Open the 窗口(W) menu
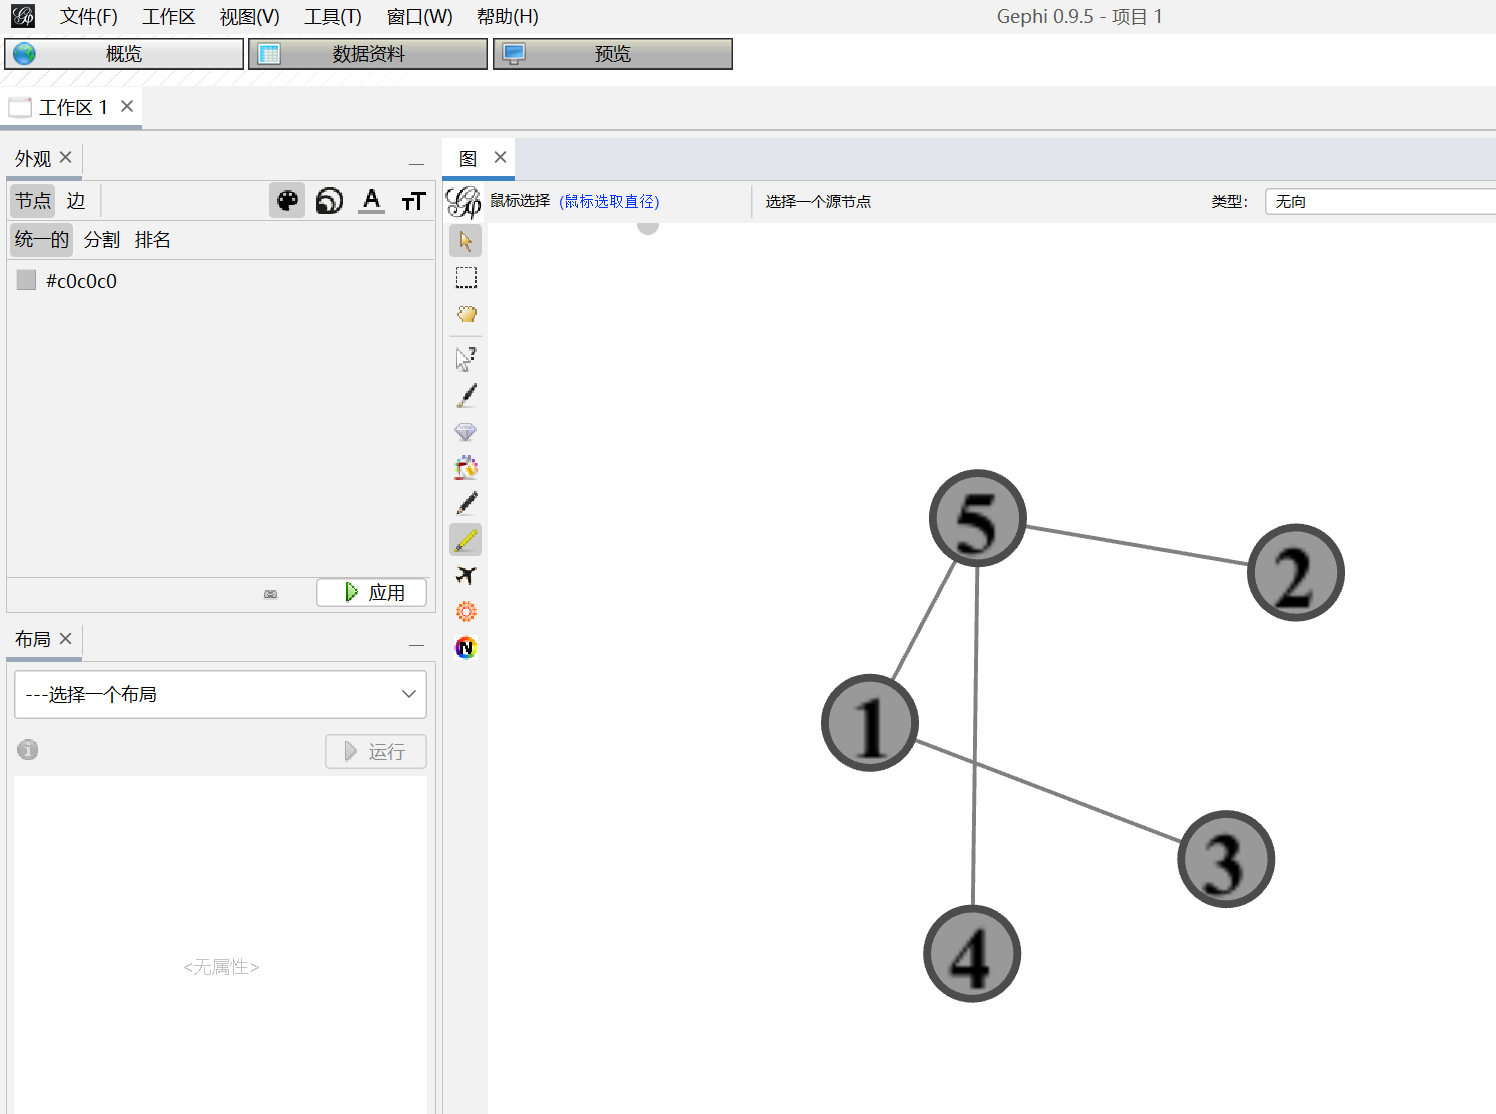 coord(420,17)
